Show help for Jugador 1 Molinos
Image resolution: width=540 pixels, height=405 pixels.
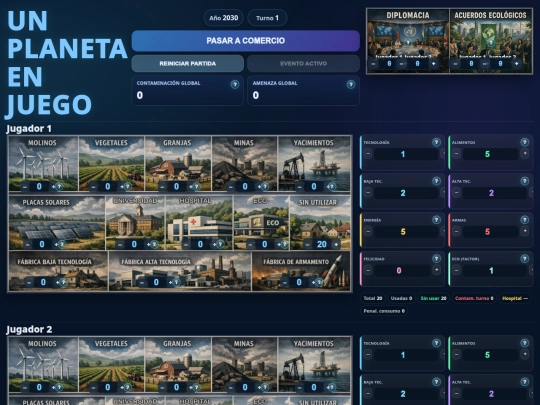coord(59,187)
